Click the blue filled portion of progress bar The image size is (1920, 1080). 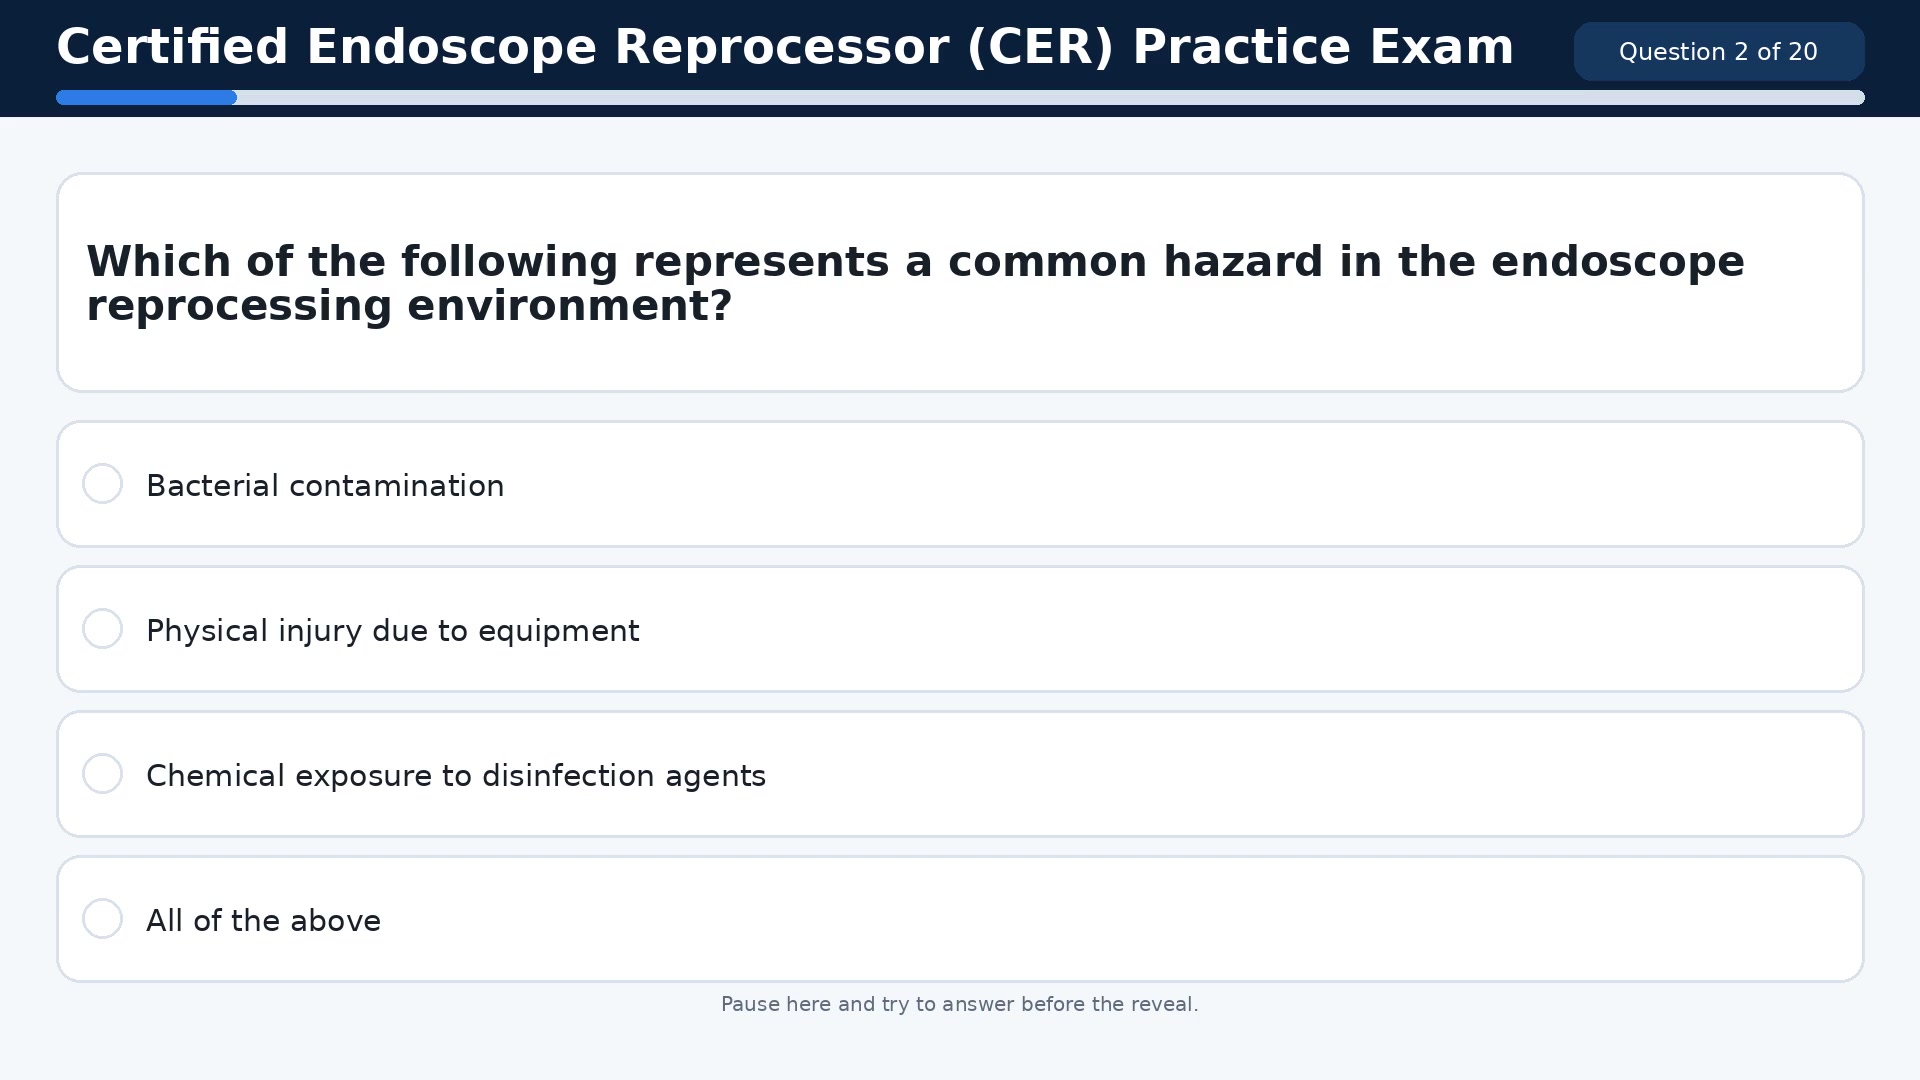tap(145, 97)
